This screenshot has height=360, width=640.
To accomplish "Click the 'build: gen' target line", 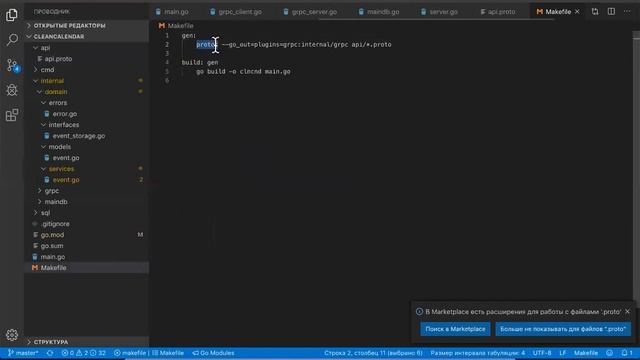I will pos(200,62).
